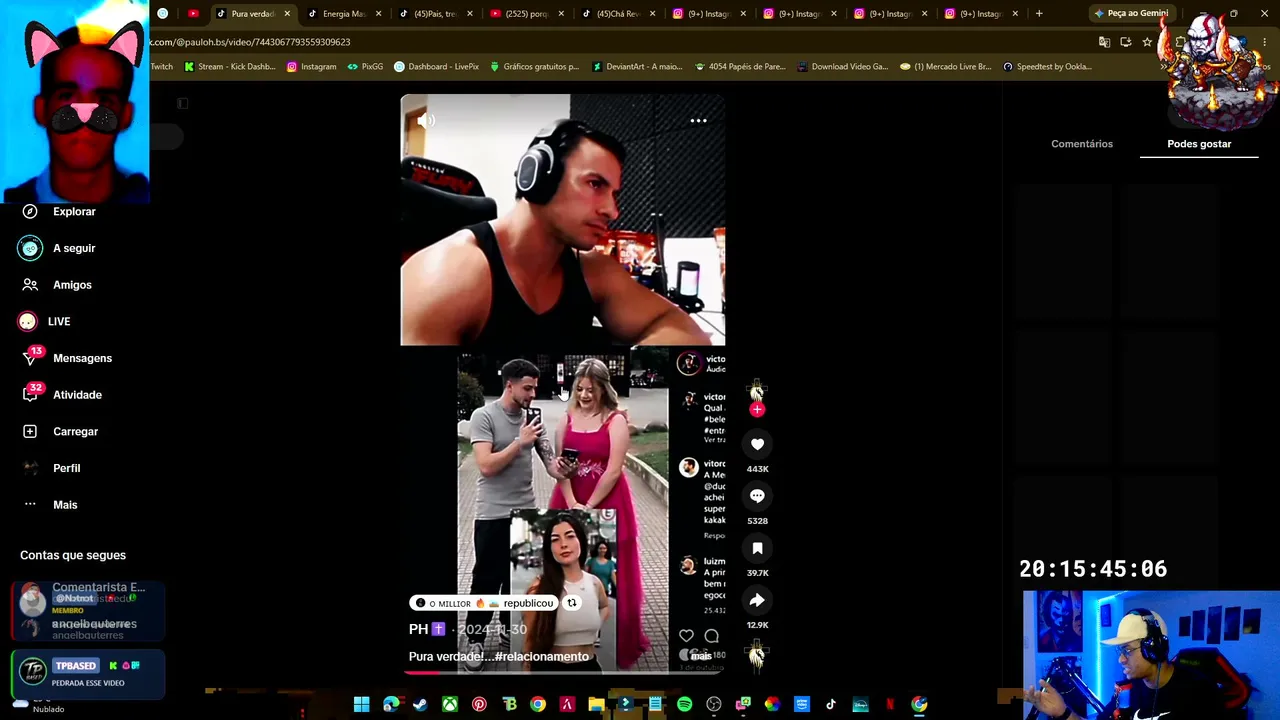Share the video with 12.9K shares
This screenshot has height=720, width=1280.
click(757, 600)
